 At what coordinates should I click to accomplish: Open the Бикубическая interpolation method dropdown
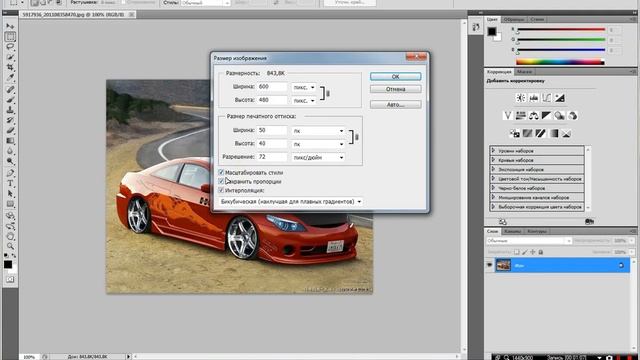[290, 202]
